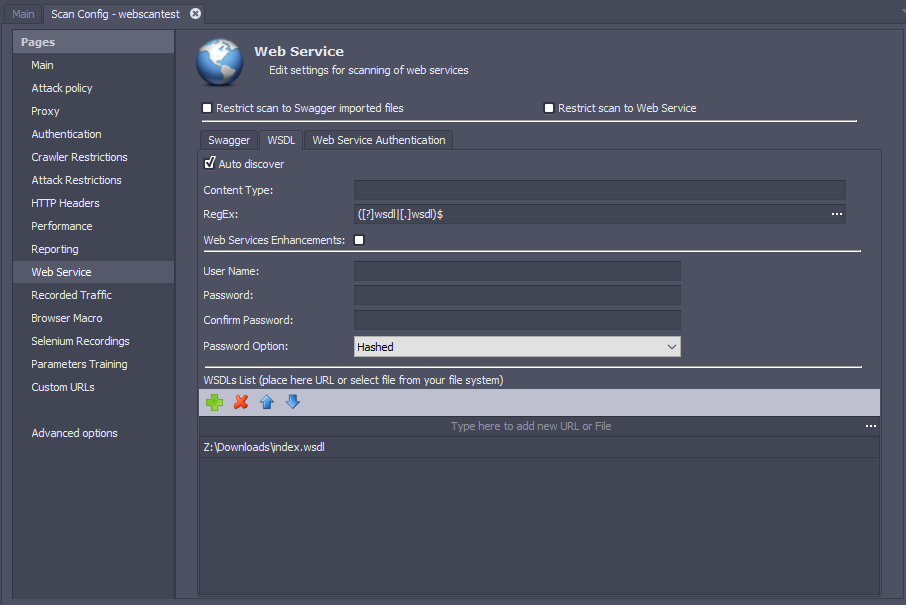Select the Web Service page
Viewport: 906px width, 605px height.
coord(94,272)
